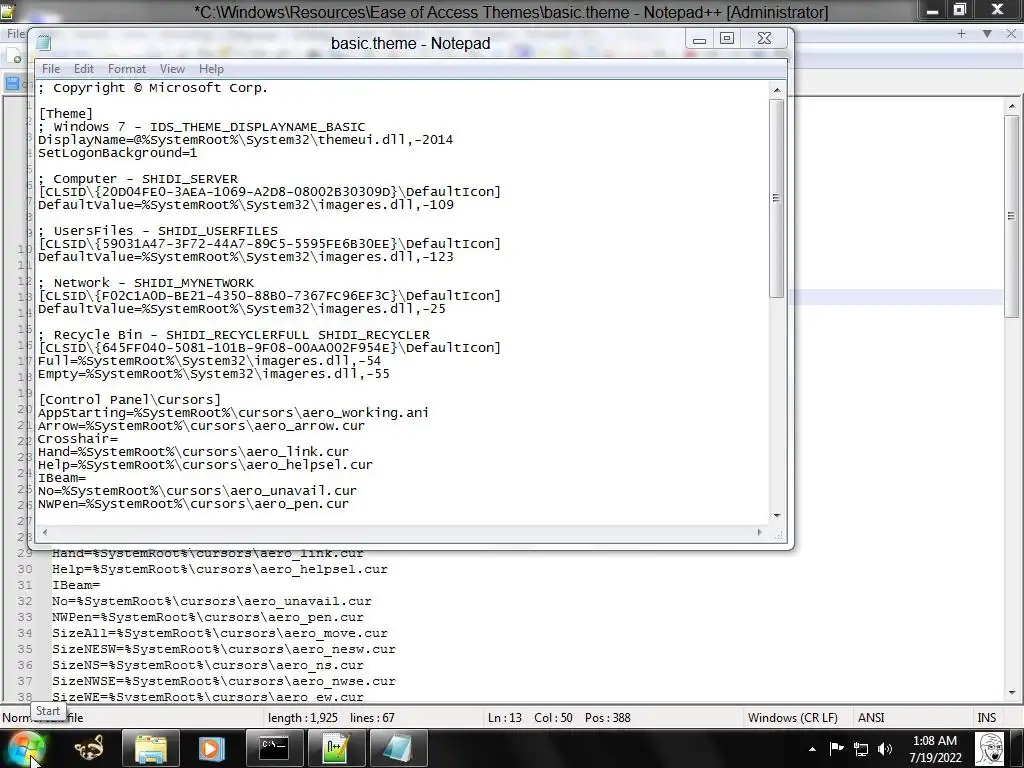1024x768 pixels.
Task: Open the Edit menu in Notepad
Action: [84, 69]
